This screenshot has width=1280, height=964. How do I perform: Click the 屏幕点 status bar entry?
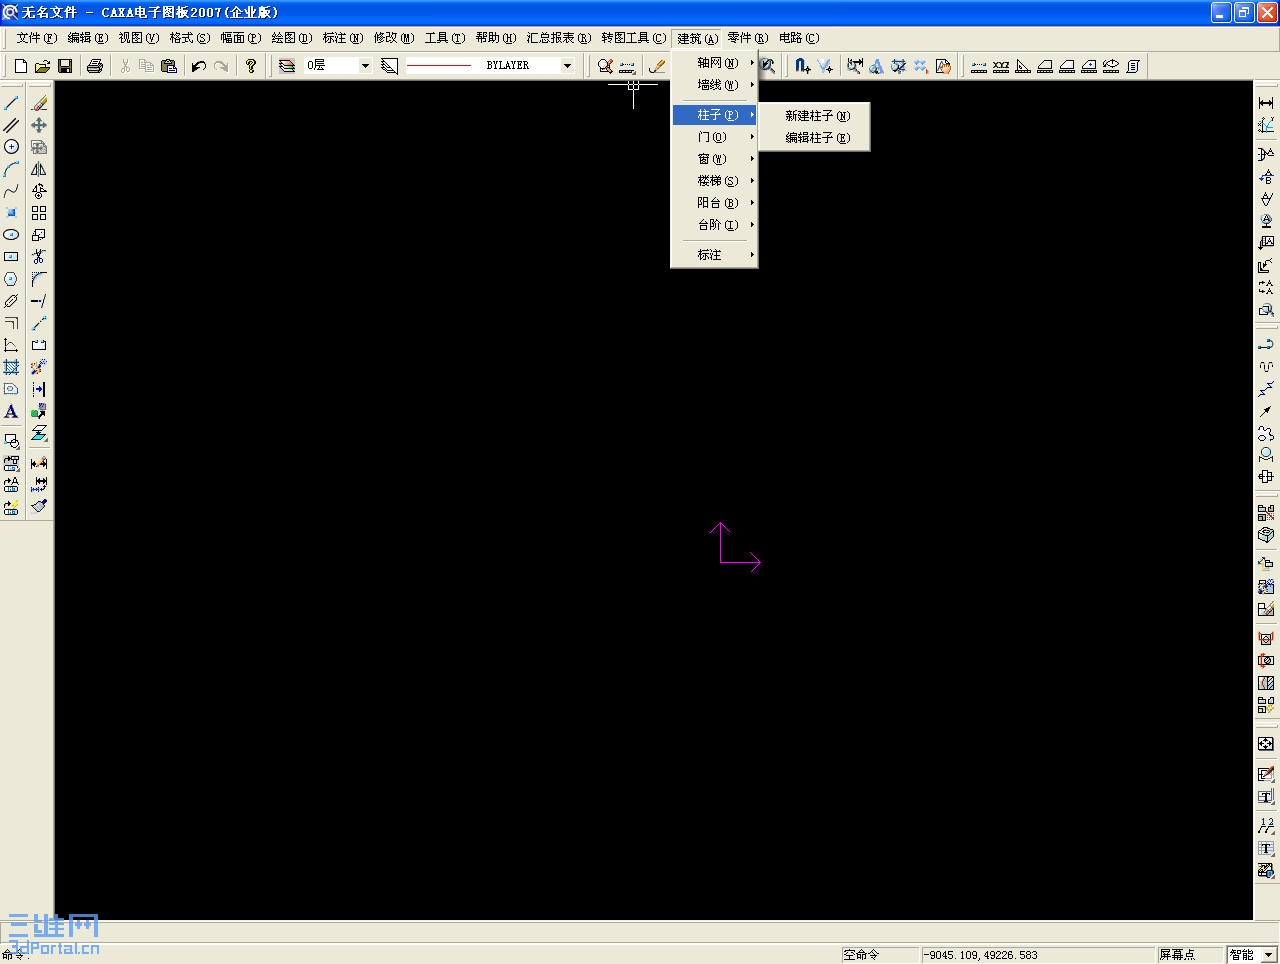click(x=1190, y=955)
